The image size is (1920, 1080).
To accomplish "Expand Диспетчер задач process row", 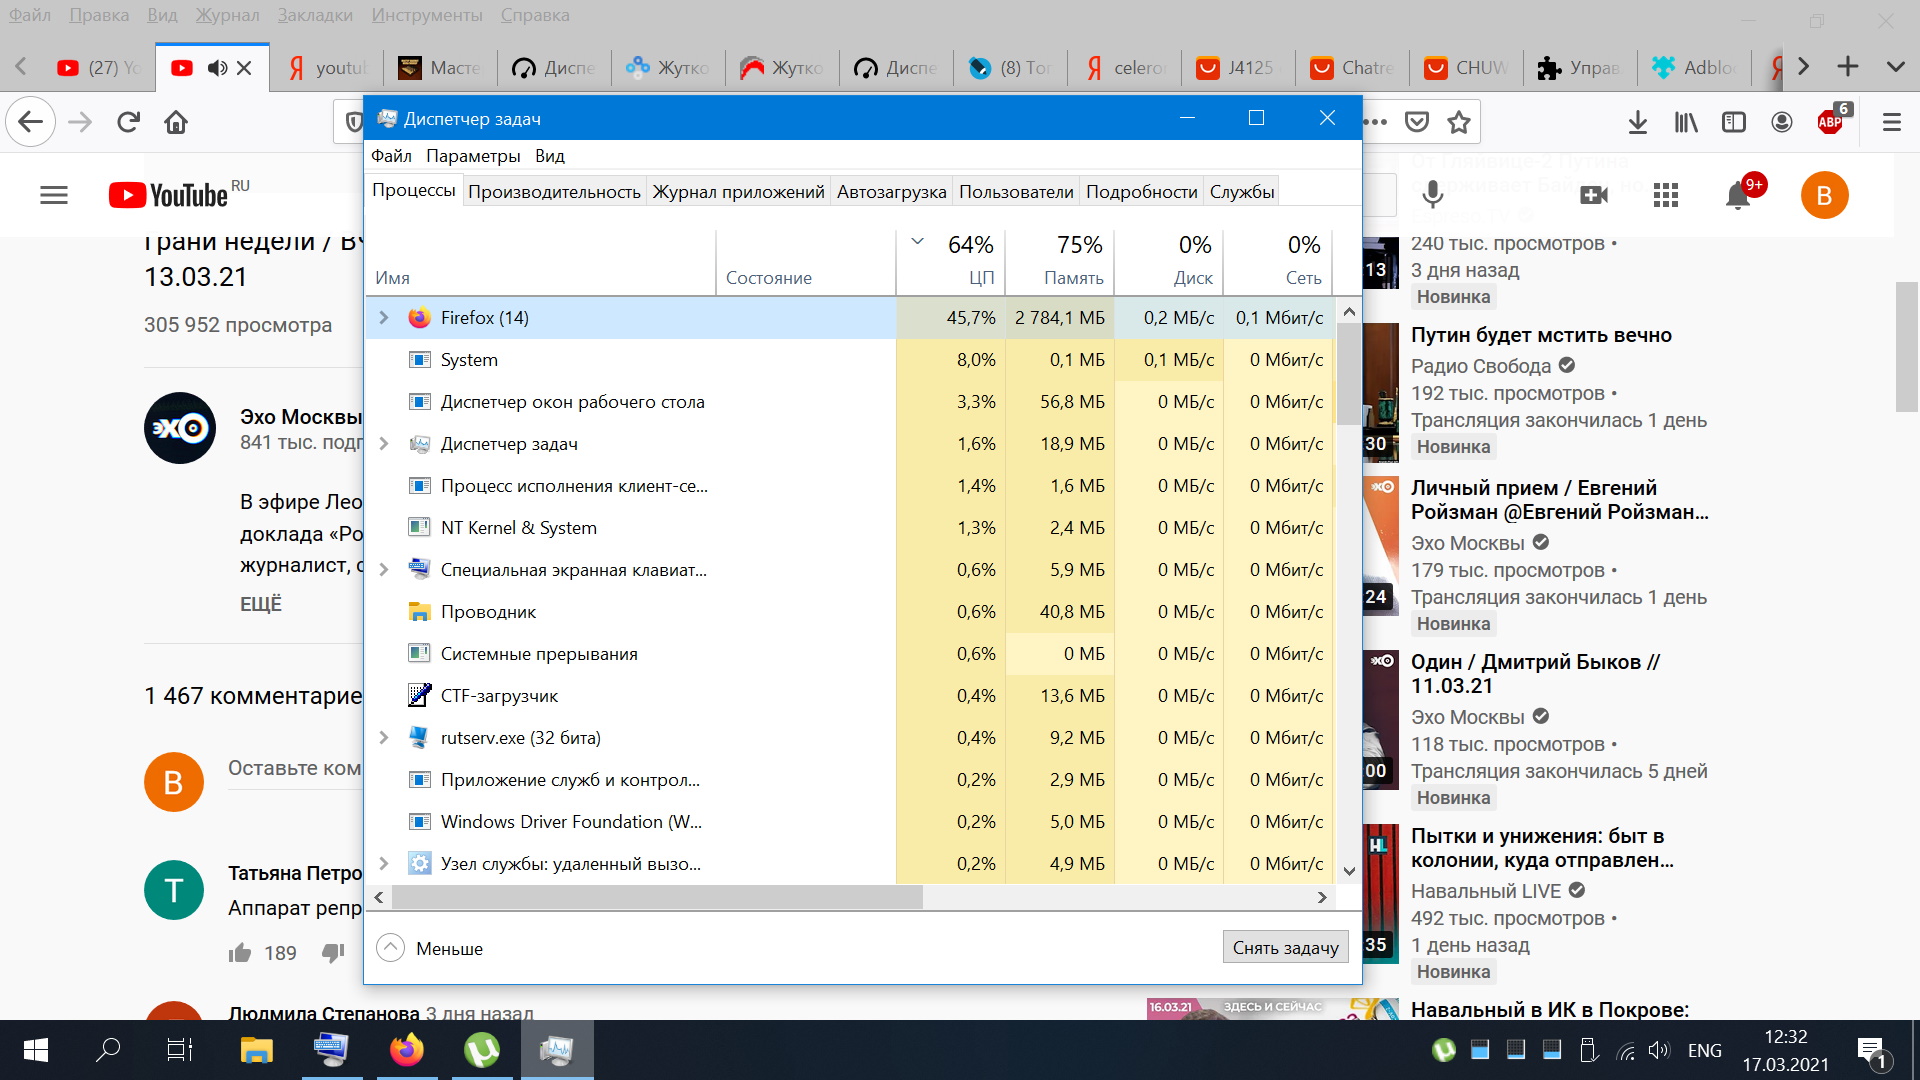I will point(384,444).
